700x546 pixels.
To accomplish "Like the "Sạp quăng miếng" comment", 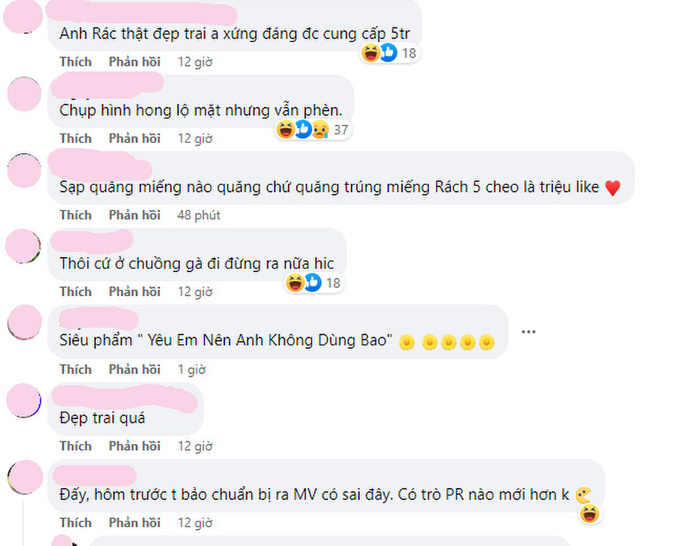I will [x=75, y=215].
